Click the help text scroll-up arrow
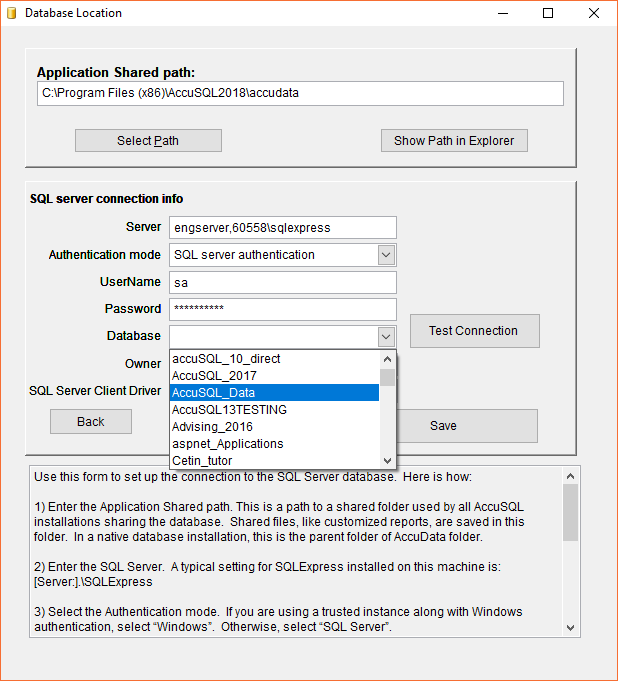 (571, 476)
